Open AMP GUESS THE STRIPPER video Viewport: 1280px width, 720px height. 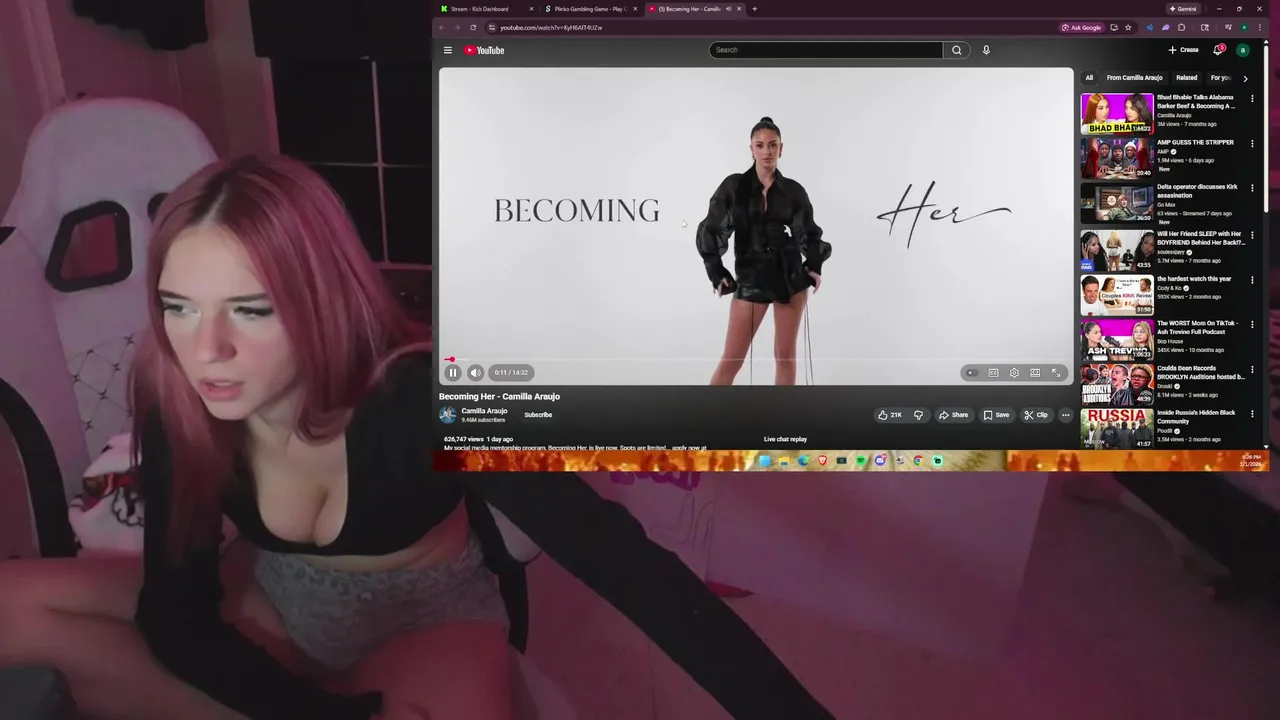point(1117,158)
